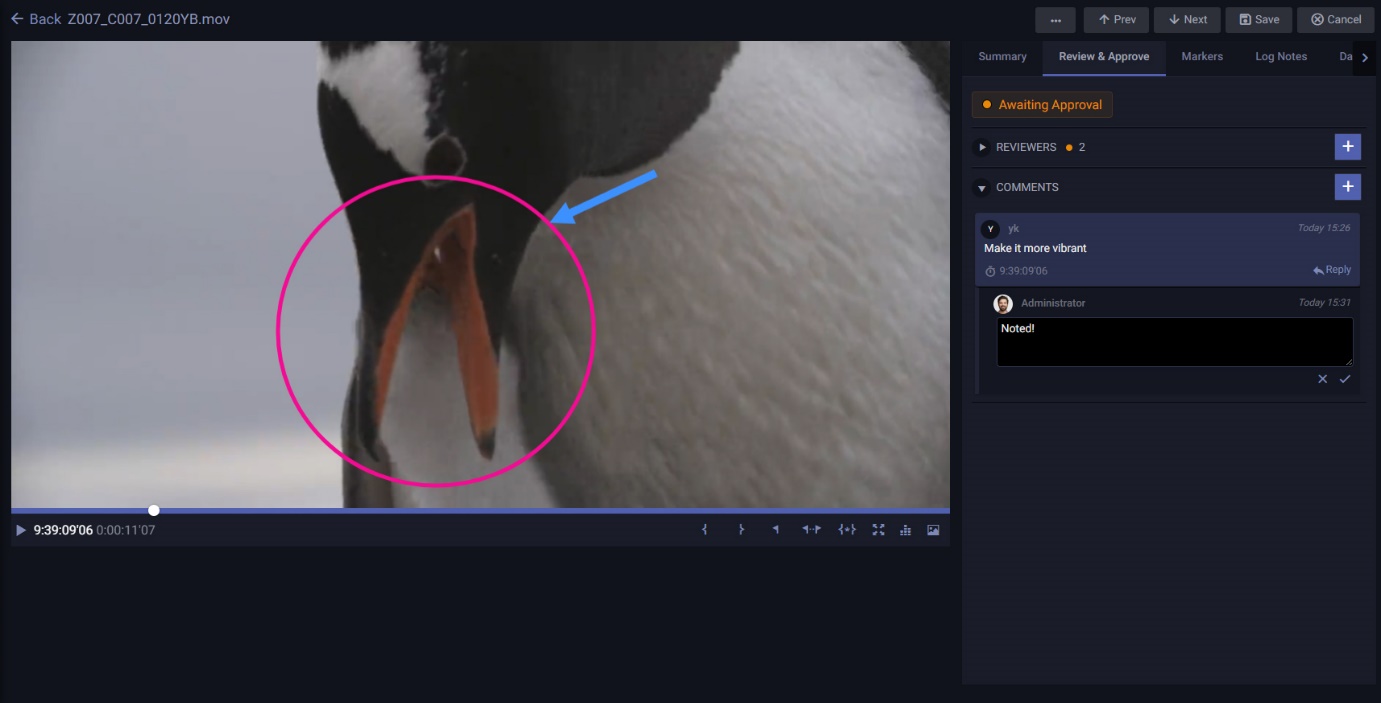The height and width of the screenshot is (703, 1381).
Task: Select the Review & Approve tab
Action: point(1104,57)
